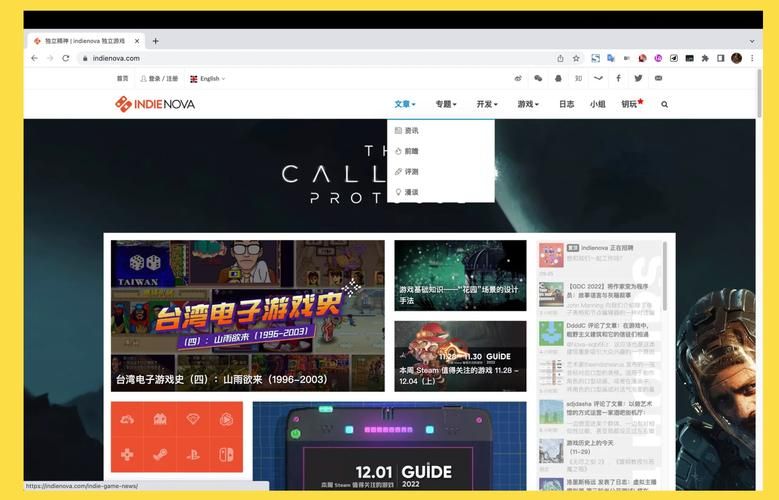Click the QQ penguin icon
This screenshot has width=779, height=500.
(x=558, y=79)
